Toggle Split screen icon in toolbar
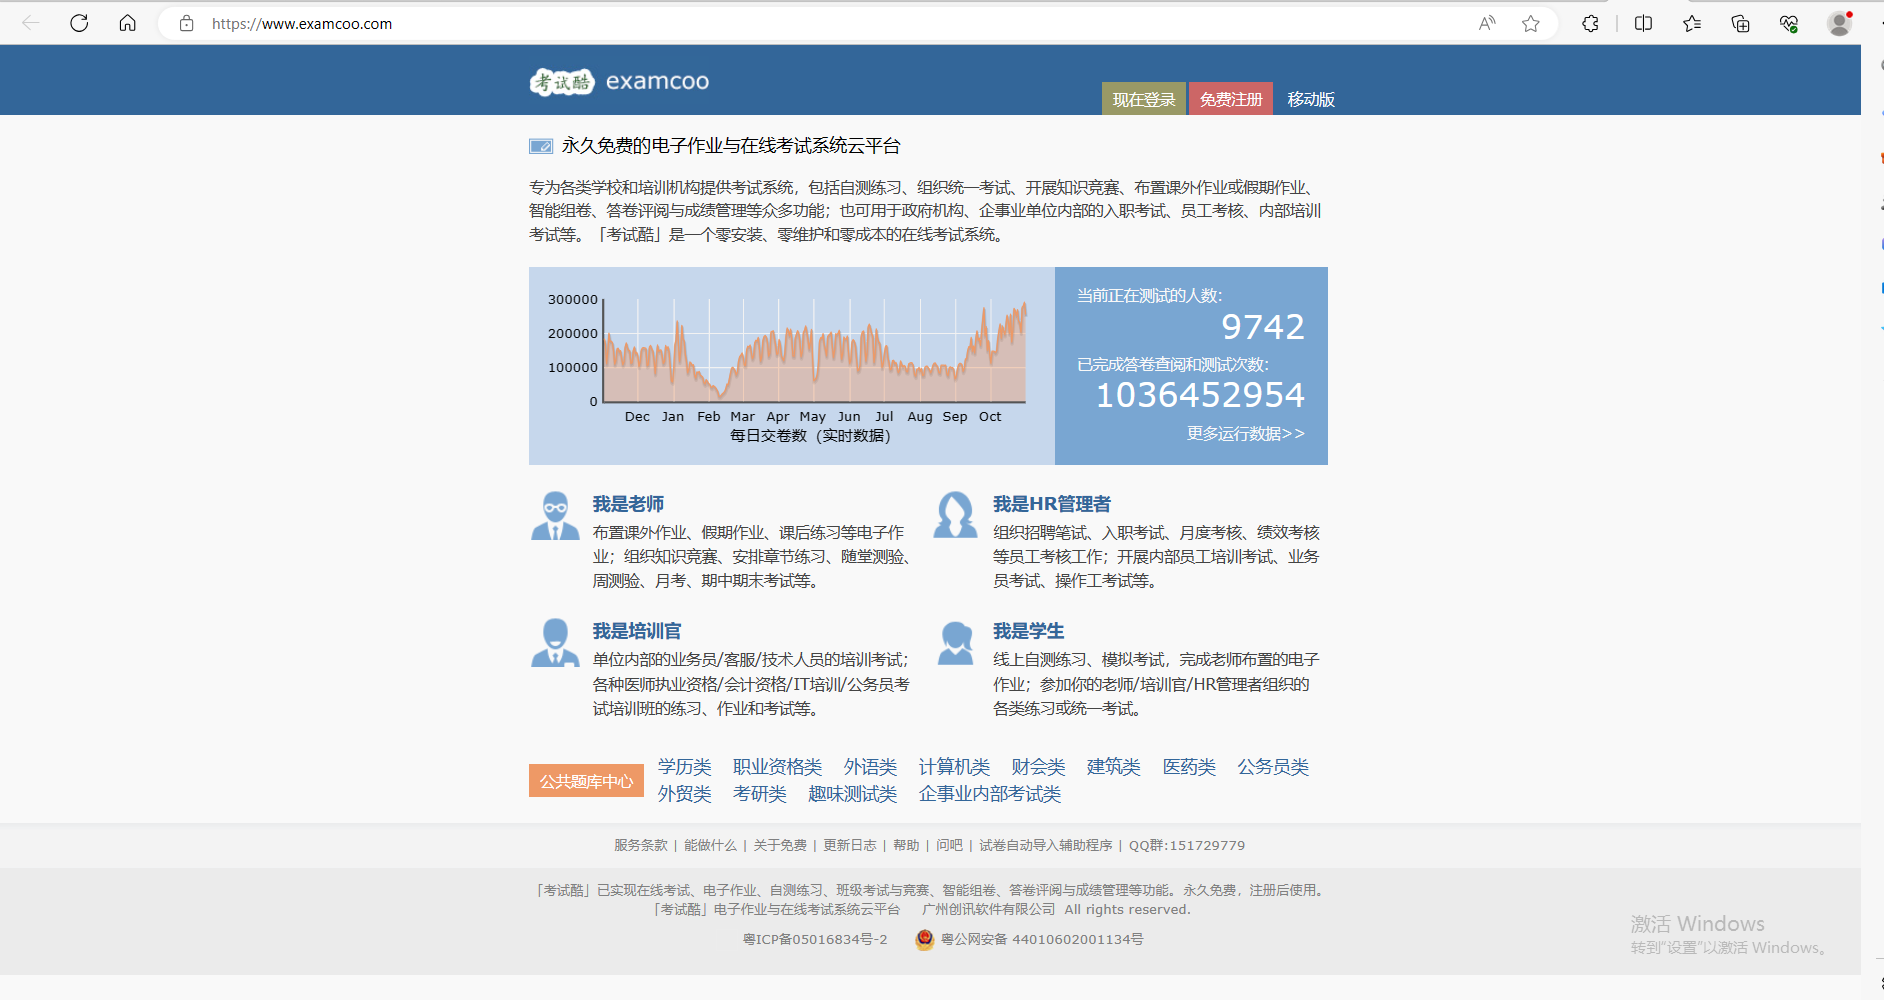 (1643, 23)
